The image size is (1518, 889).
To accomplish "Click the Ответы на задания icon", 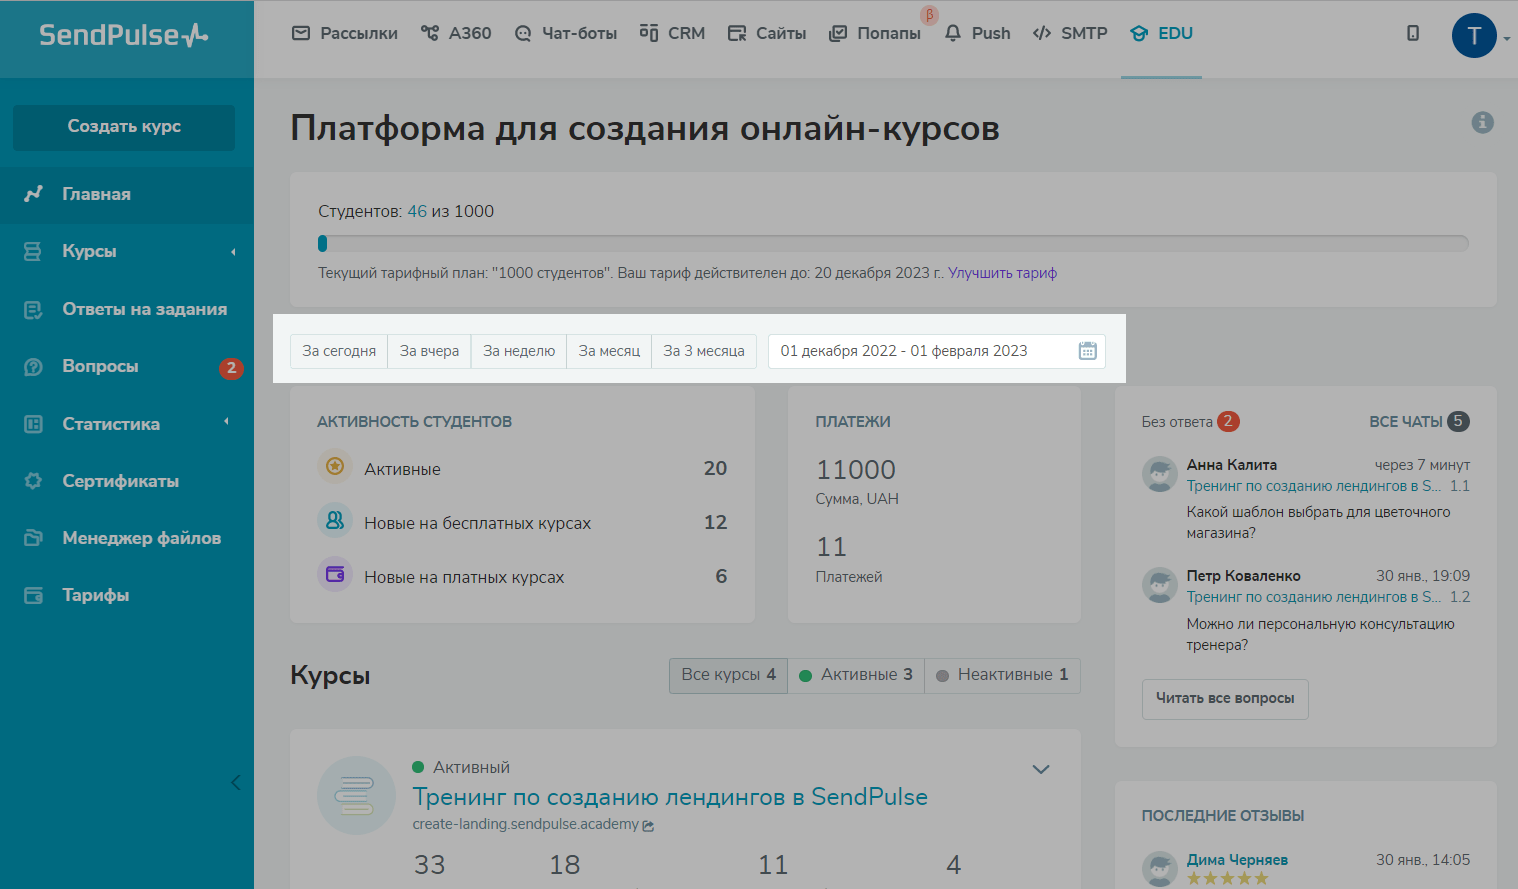I will click(x=33, y=309).
